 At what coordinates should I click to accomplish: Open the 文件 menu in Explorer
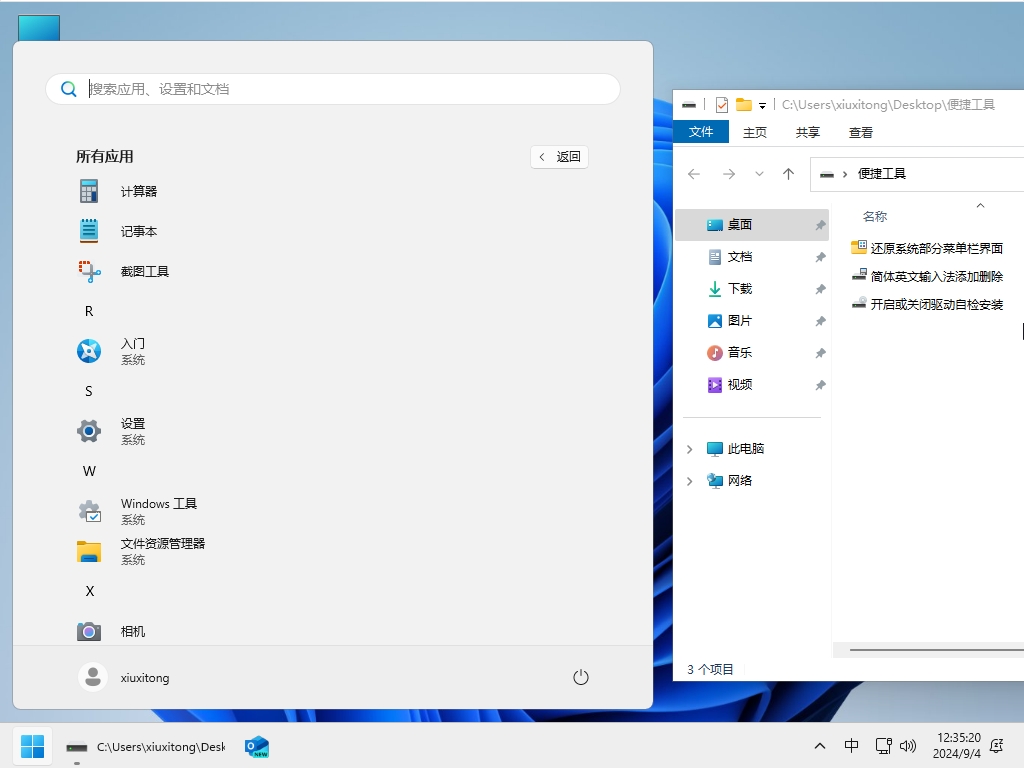pyautogui.click(x=701, y=131)
